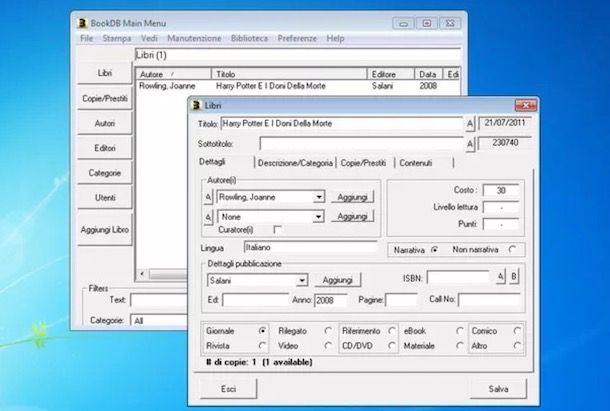Open the Preferenze menu

pyautogui.click(x=297, y=39)
